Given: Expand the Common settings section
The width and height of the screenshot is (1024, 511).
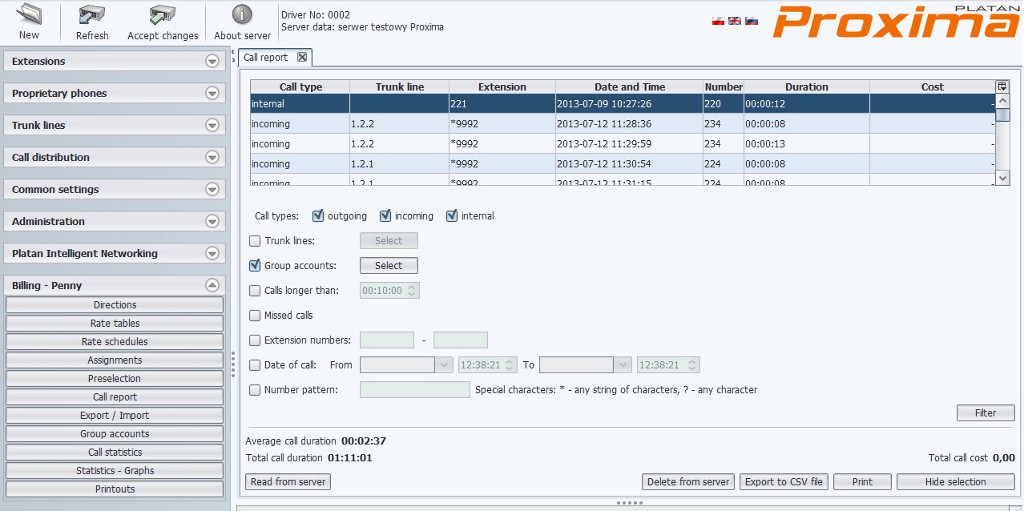Looking at the screenshot, I should (x=212, y=190).
